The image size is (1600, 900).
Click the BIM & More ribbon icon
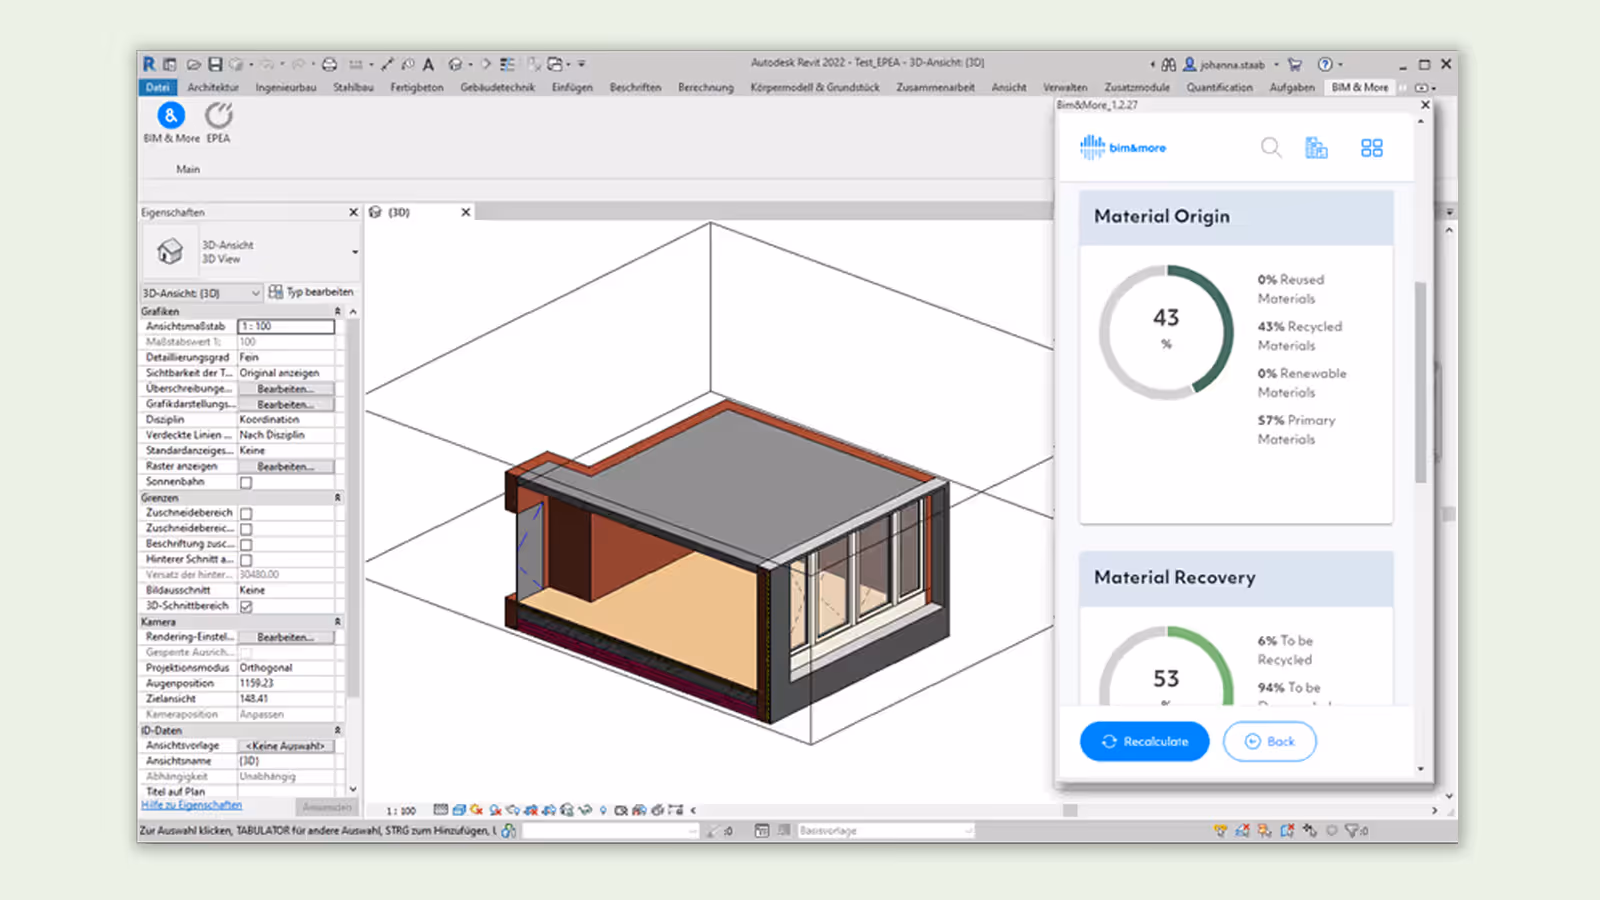click(171, 115)
